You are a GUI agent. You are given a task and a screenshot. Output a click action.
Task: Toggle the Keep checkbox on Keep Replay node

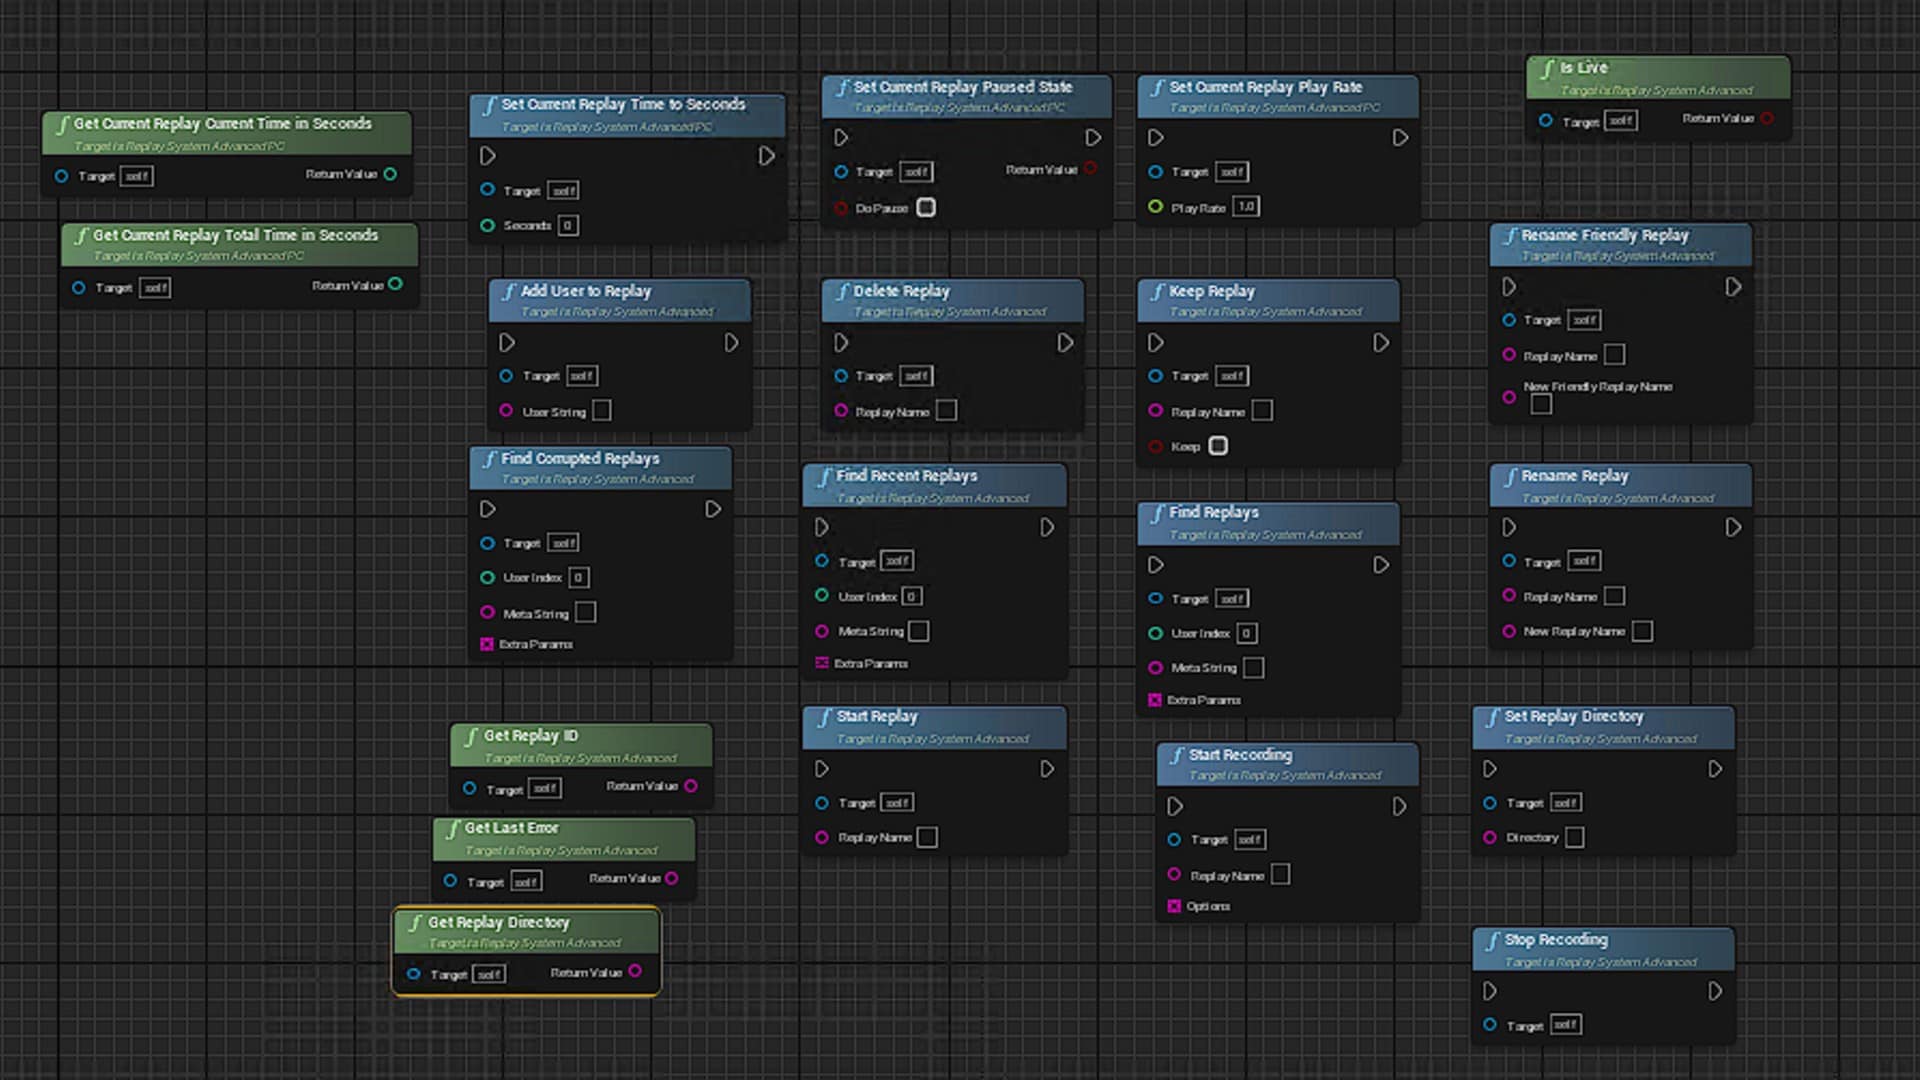pyautogui.click(x=1217, y=446)
